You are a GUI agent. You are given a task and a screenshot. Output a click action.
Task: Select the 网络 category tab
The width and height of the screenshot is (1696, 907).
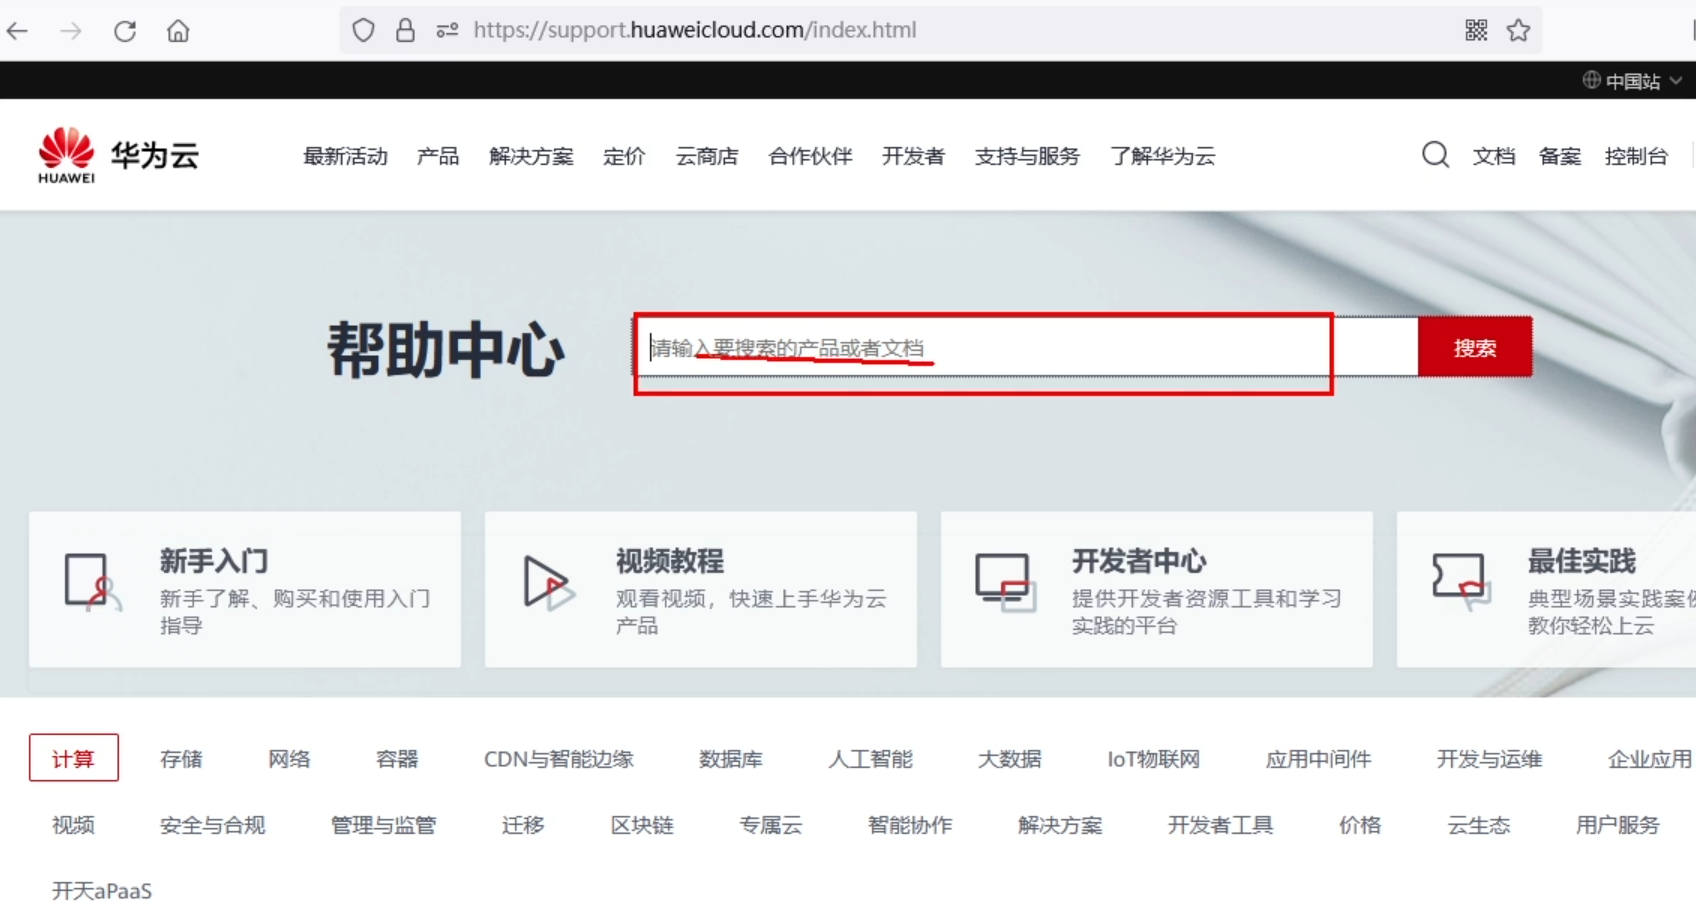(289, 759)
